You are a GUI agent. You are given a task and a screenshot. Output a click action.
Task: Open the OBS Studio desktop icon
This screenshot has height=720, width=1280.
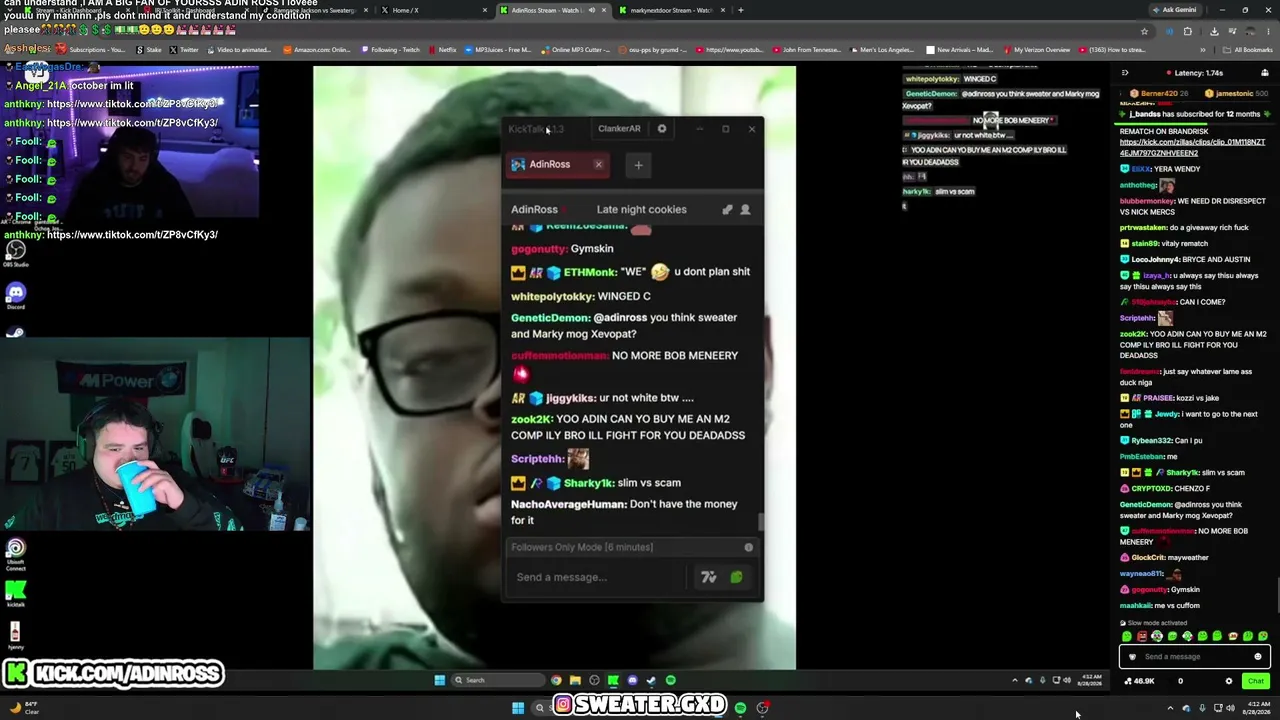[x=15, y=253]
